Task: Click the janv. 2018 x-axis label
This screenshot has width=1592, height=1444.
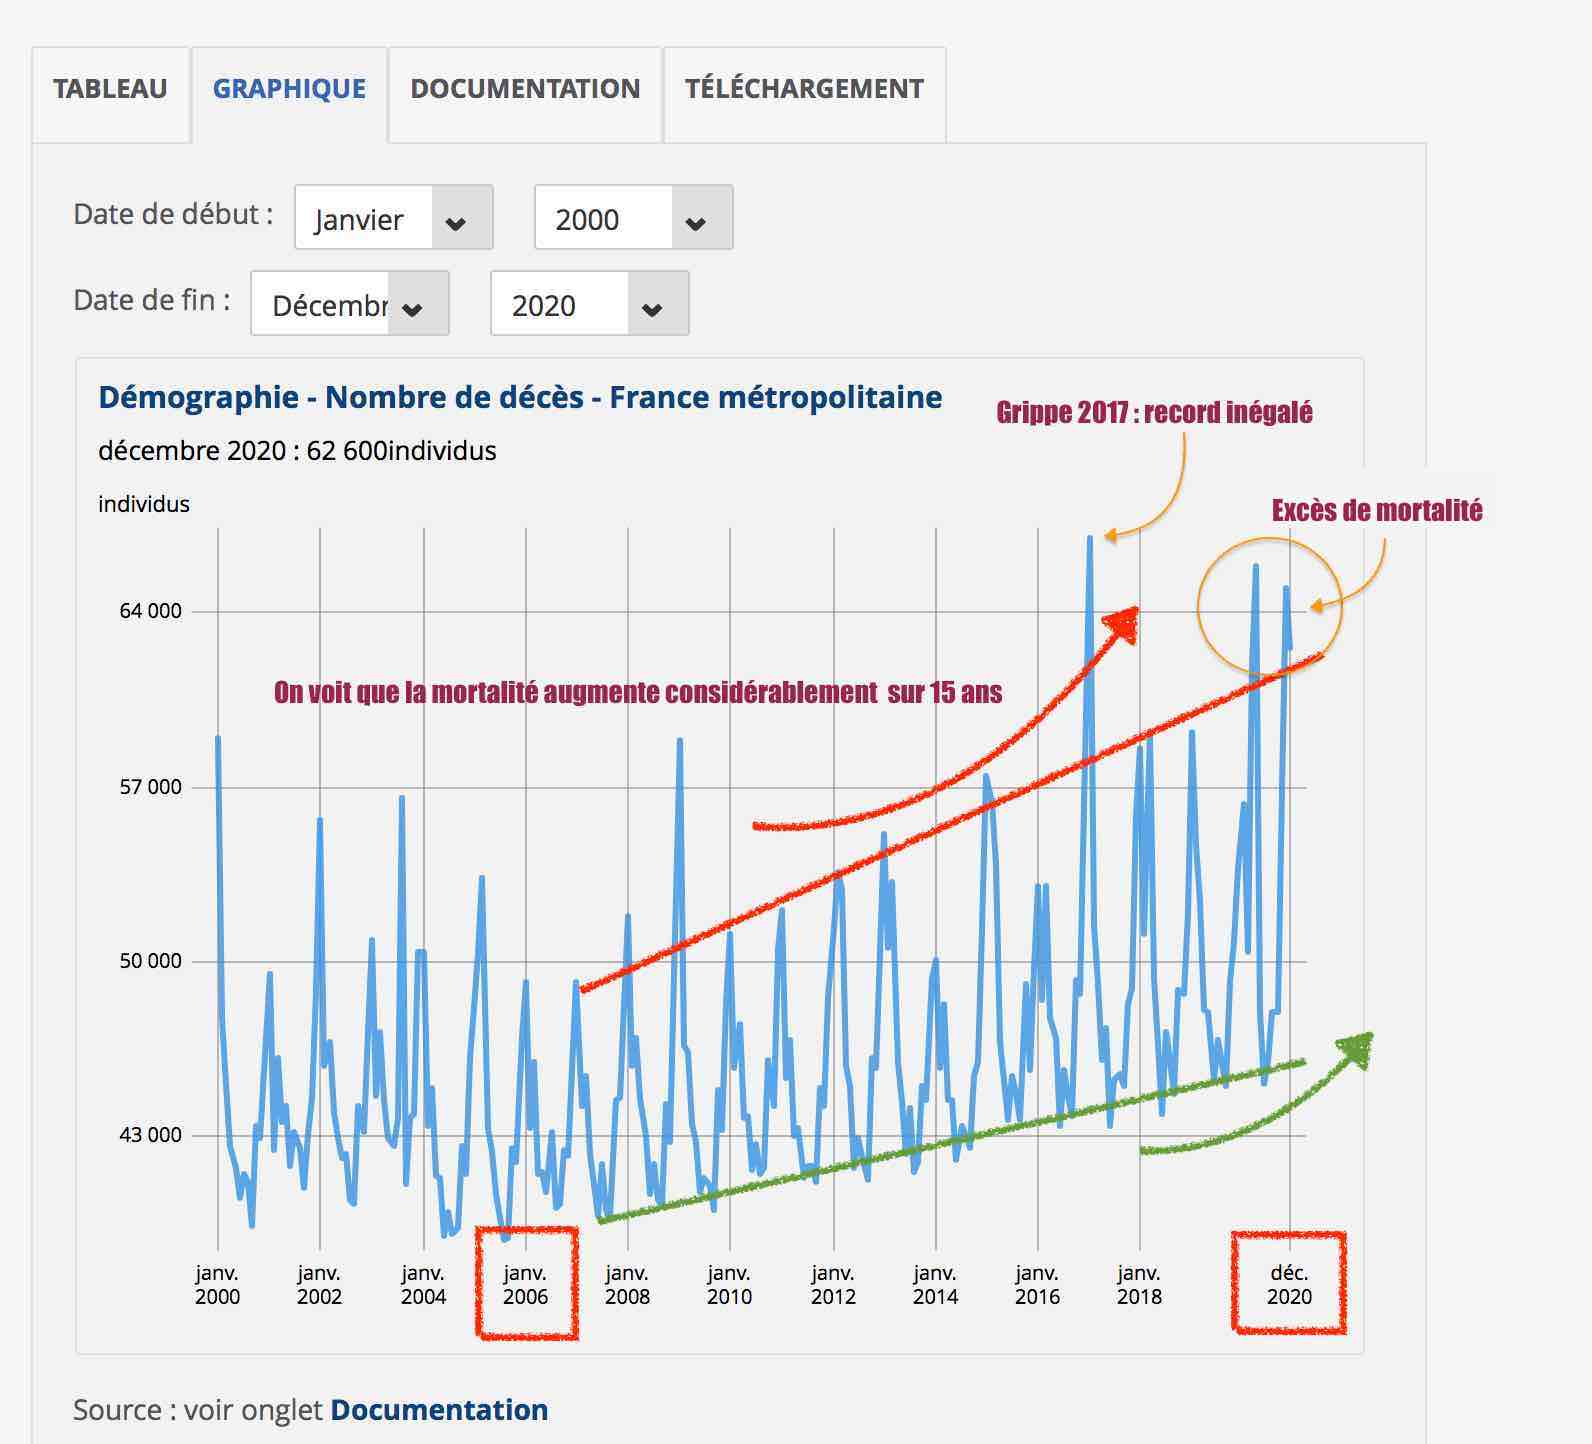Action: point(1140,1285)
